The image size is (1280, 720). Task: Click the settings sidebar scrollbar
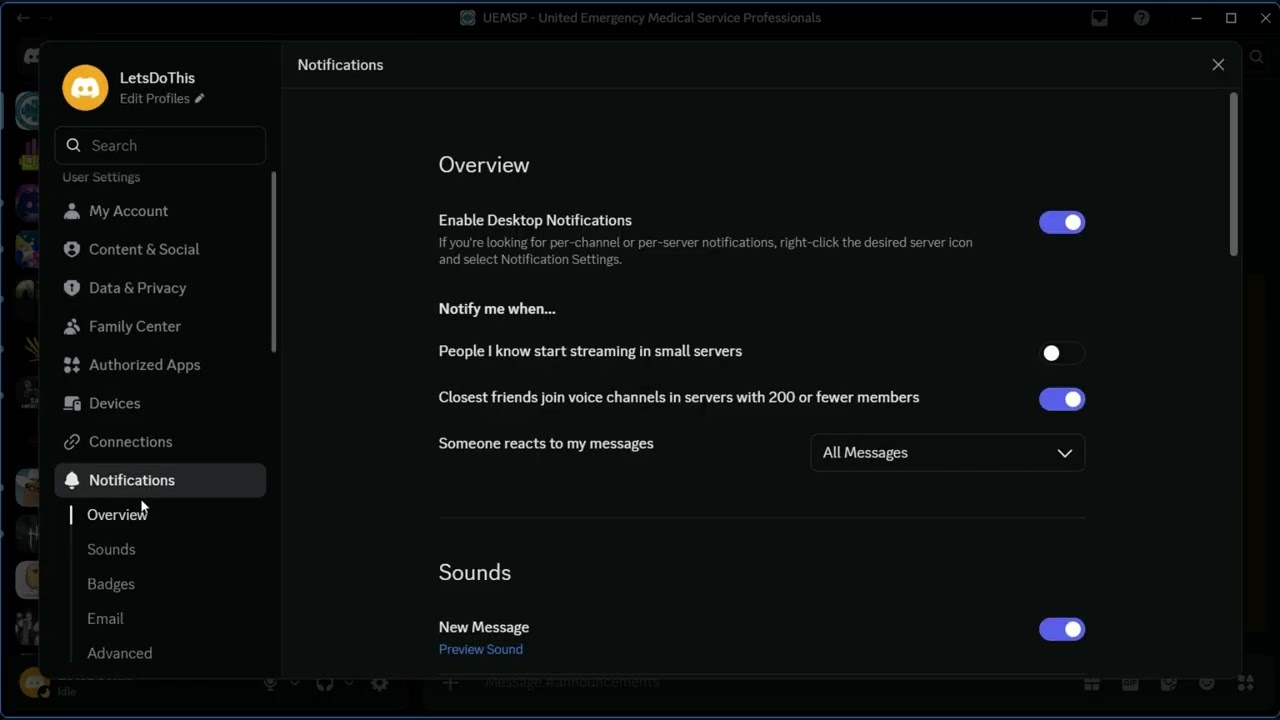coord(274,262)
